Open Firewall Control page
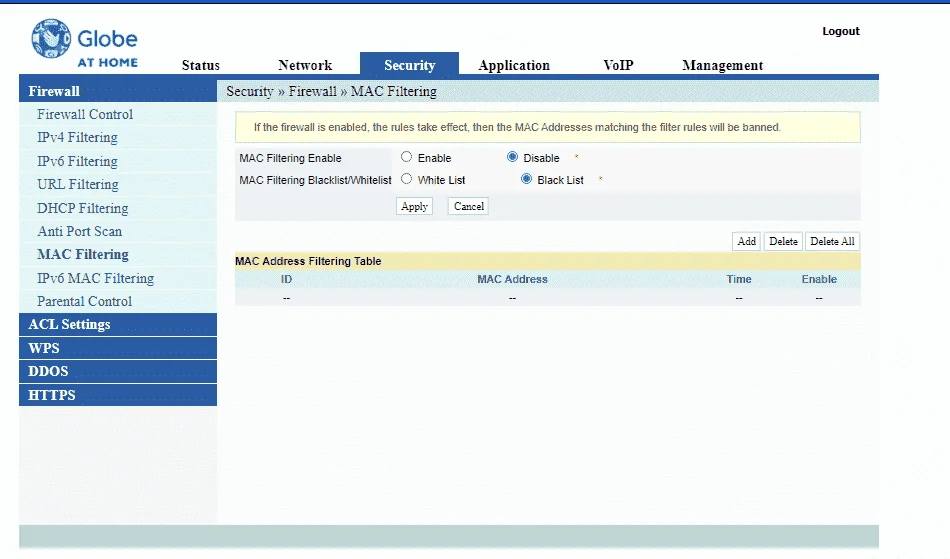 pyautogui.click(x=85, y=114)
